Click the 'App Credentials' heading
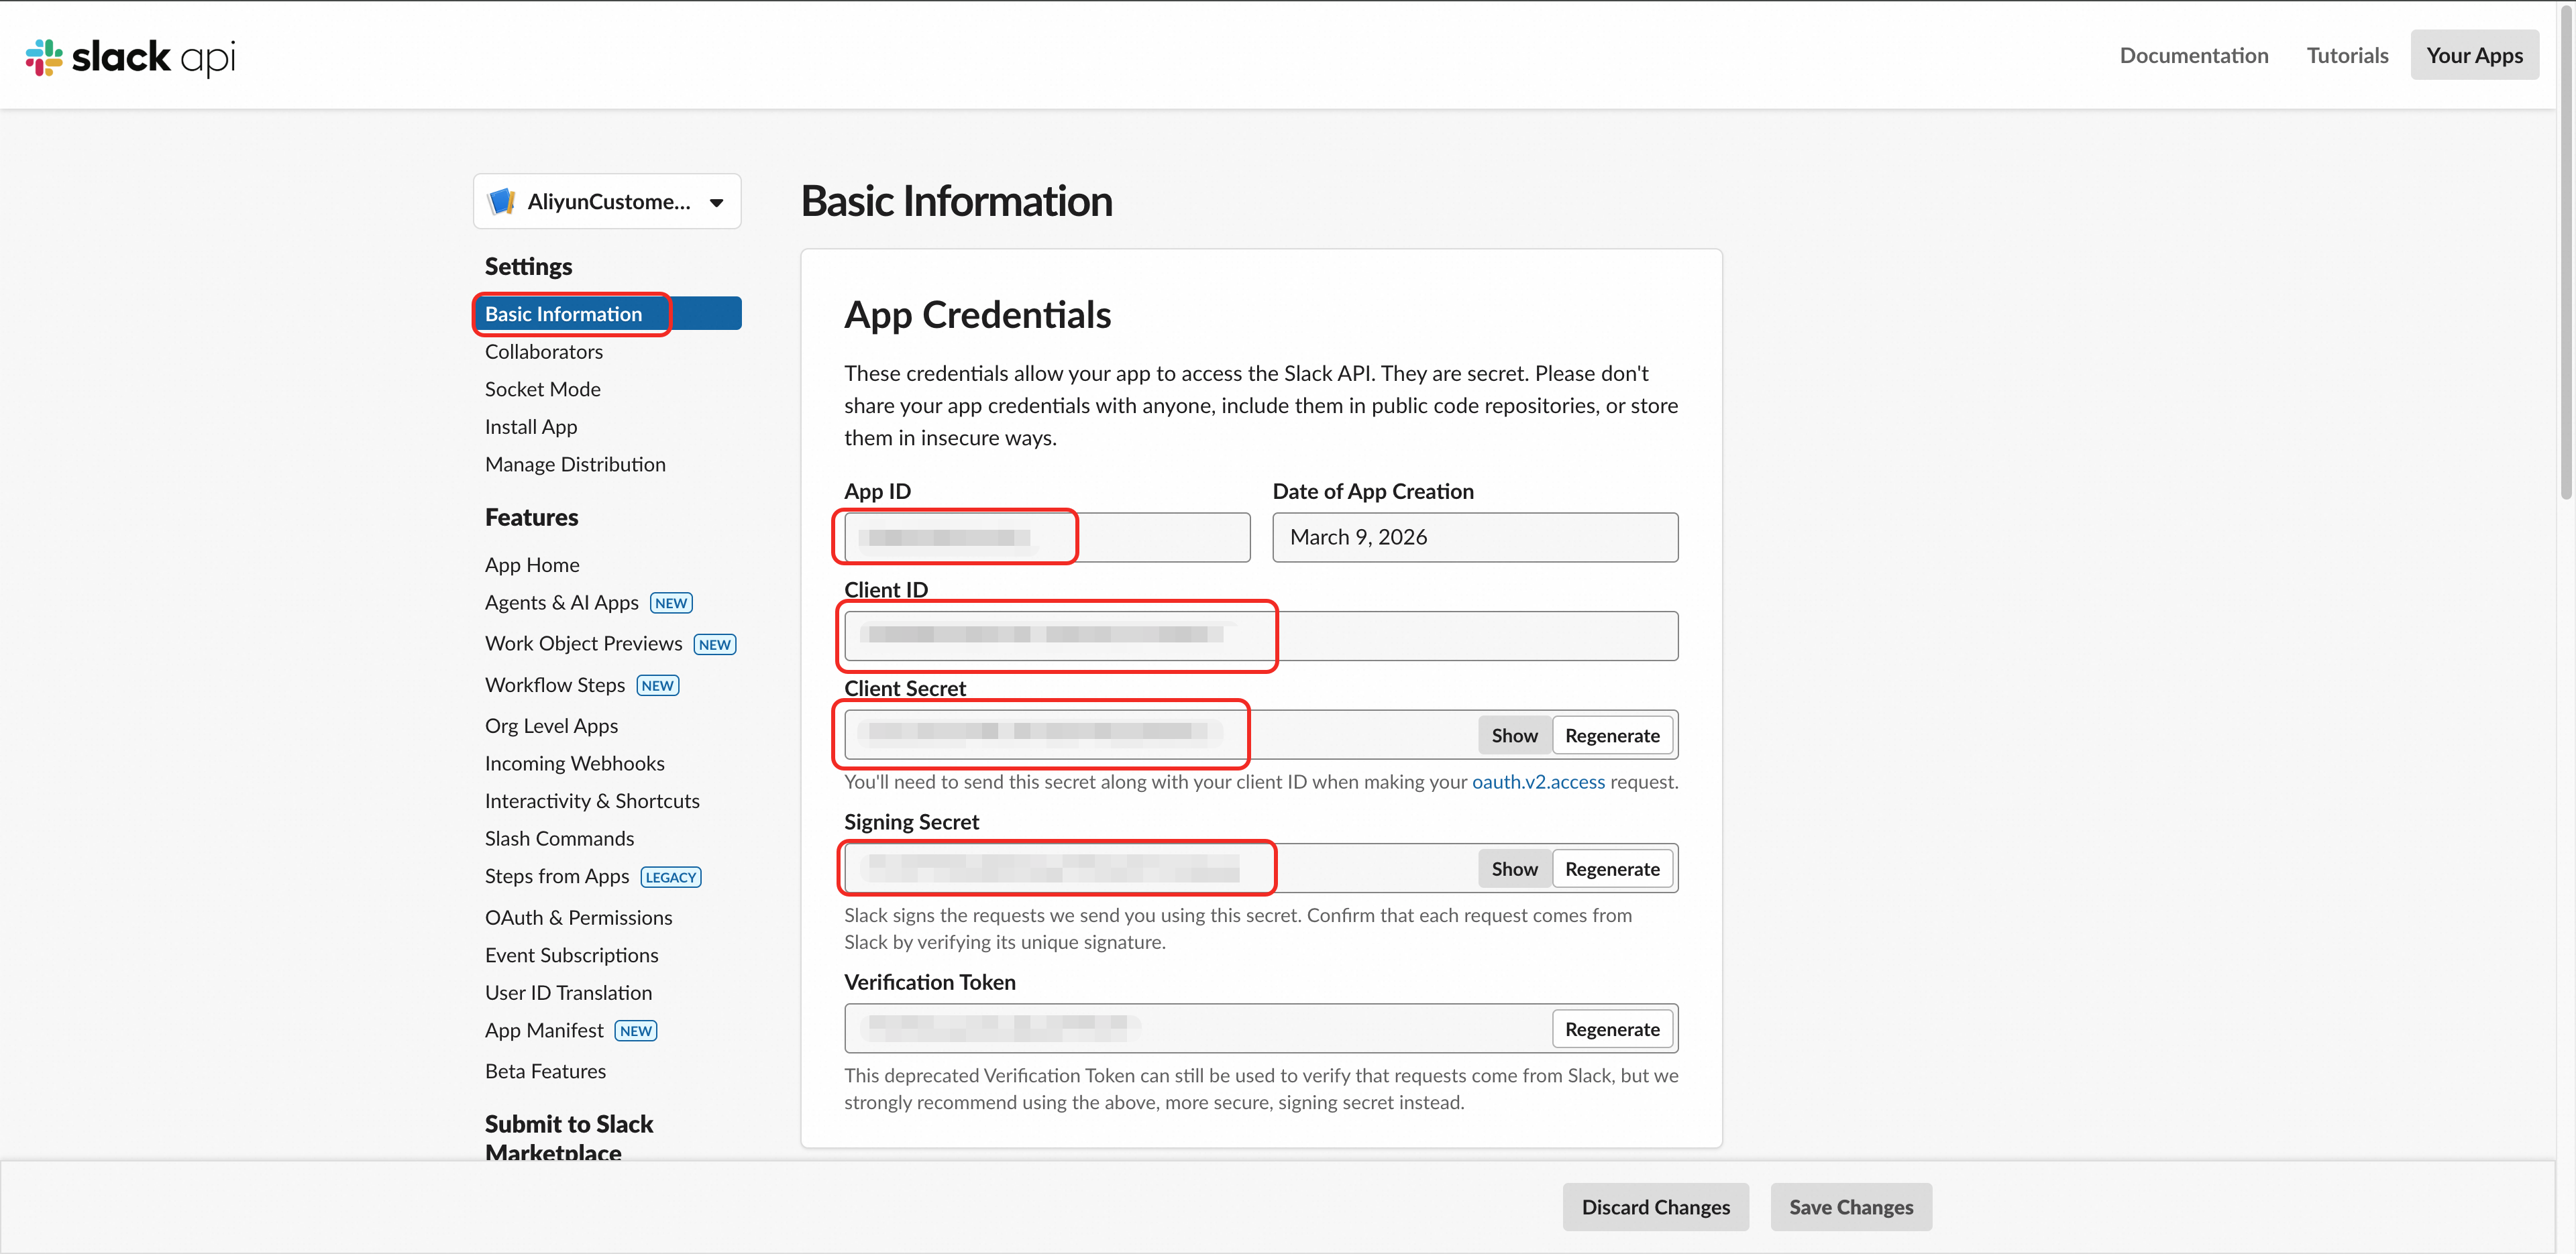This screenshot has height=1254, width=2576. (977, 314)
